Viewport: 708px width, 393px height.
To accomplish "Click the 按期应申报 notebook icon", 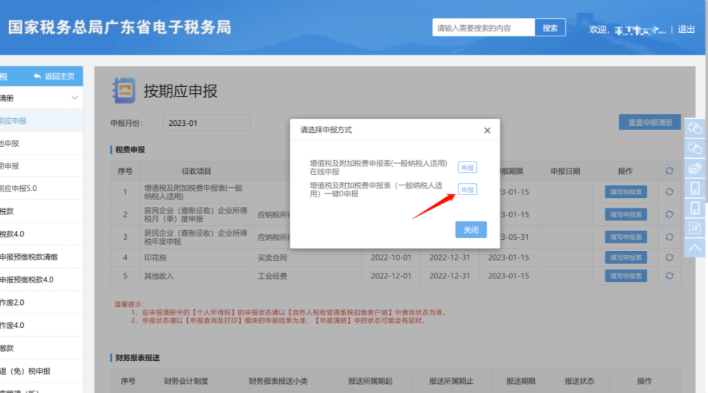I will point(124,90).
